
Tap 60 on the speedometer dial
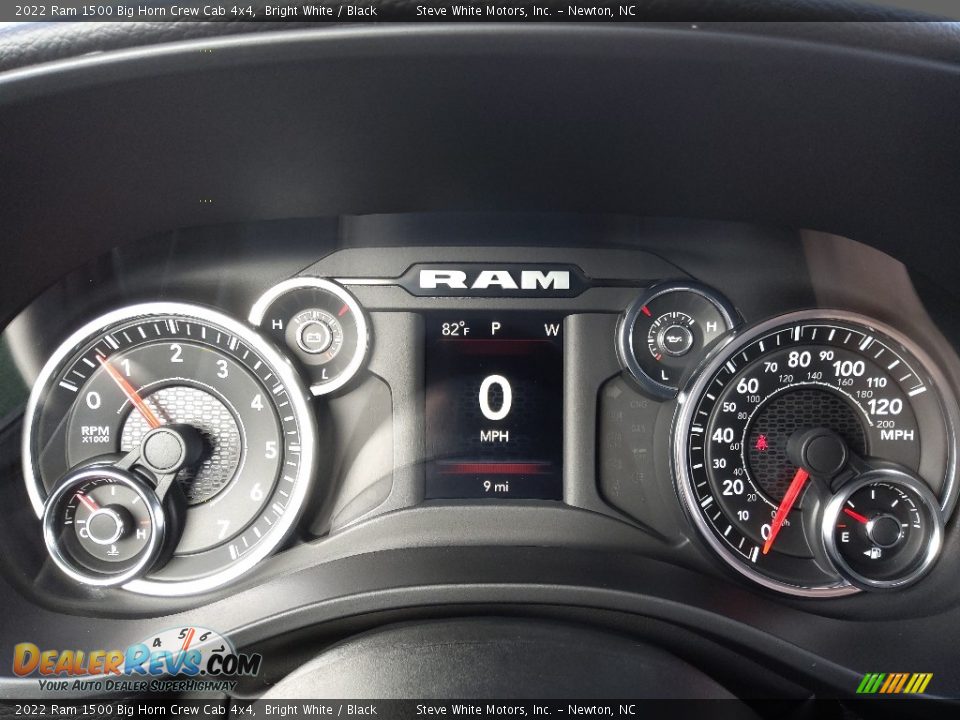pyautogui.click(x=748, y=386)
